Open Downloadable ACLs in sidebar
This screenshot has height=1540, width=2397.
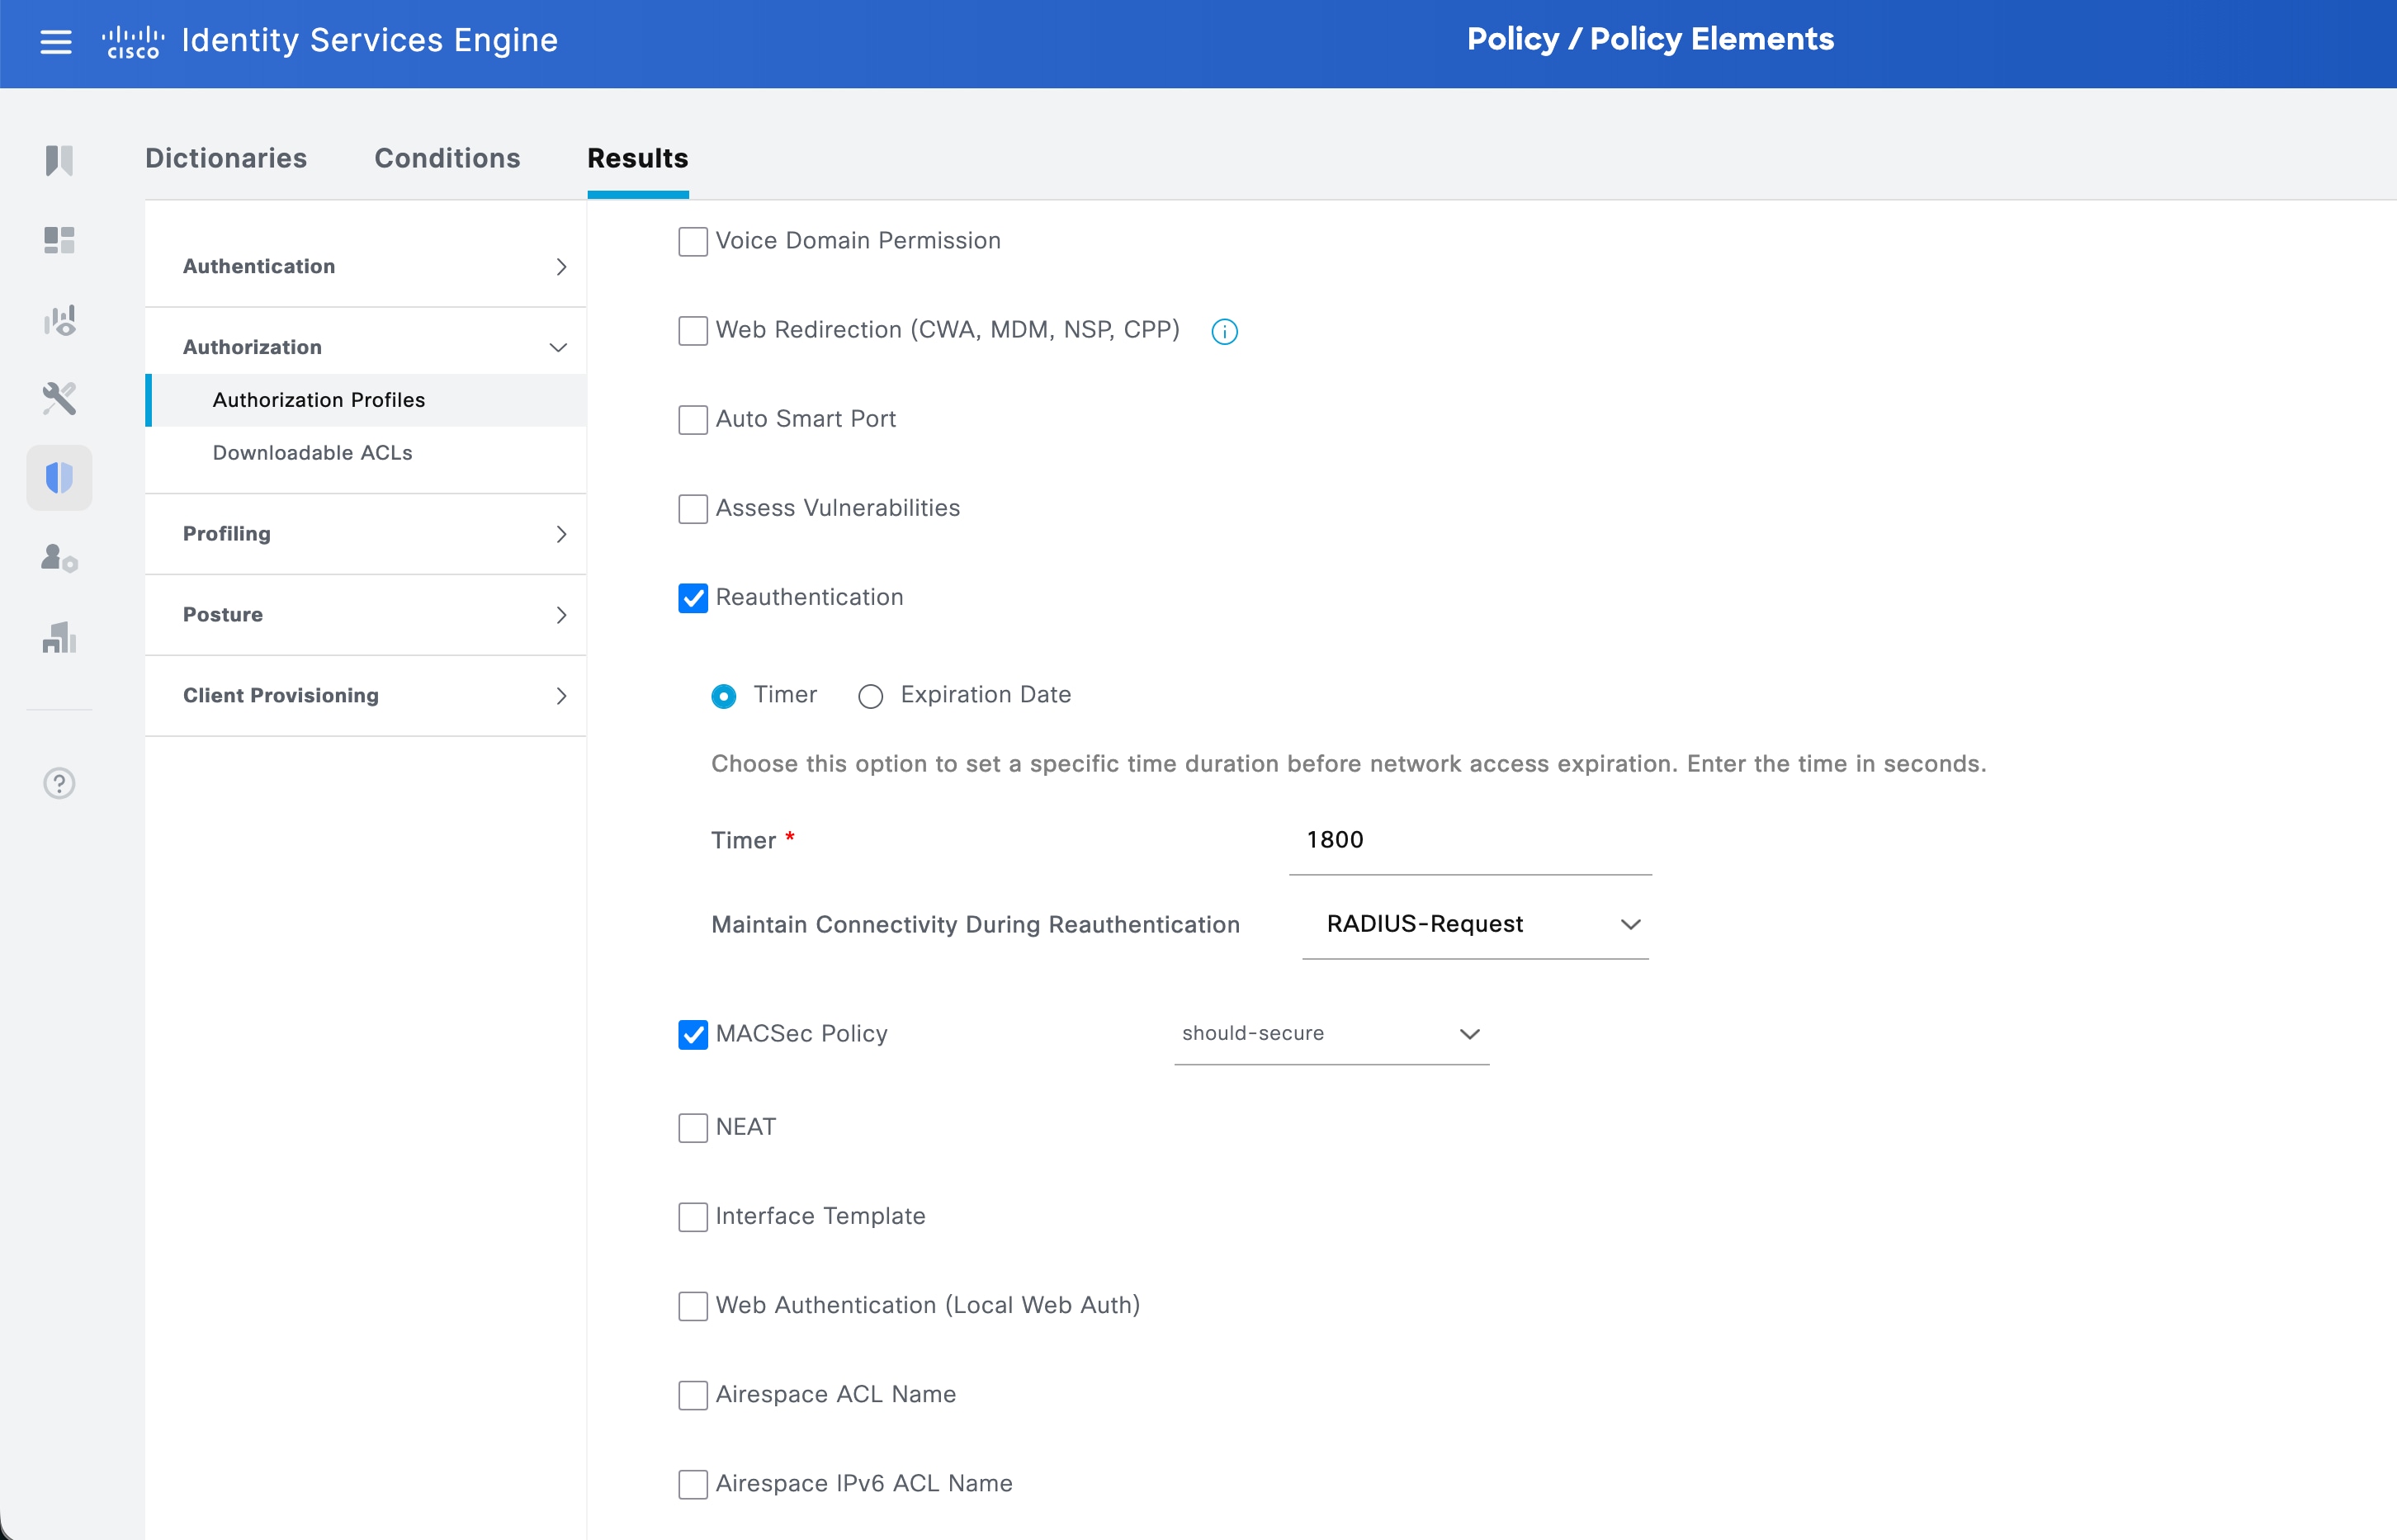point(312,453)
